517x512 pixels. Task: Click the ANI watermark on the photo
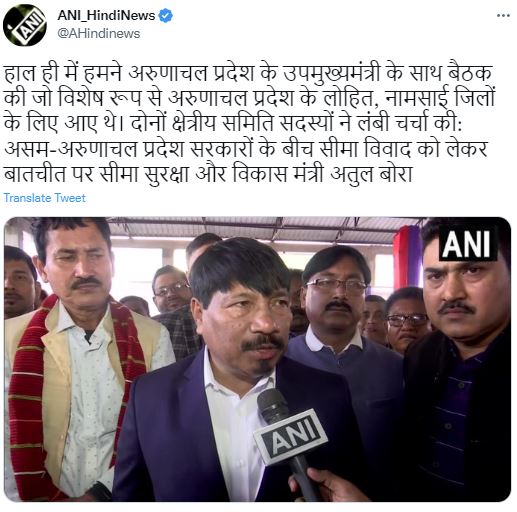467,244
